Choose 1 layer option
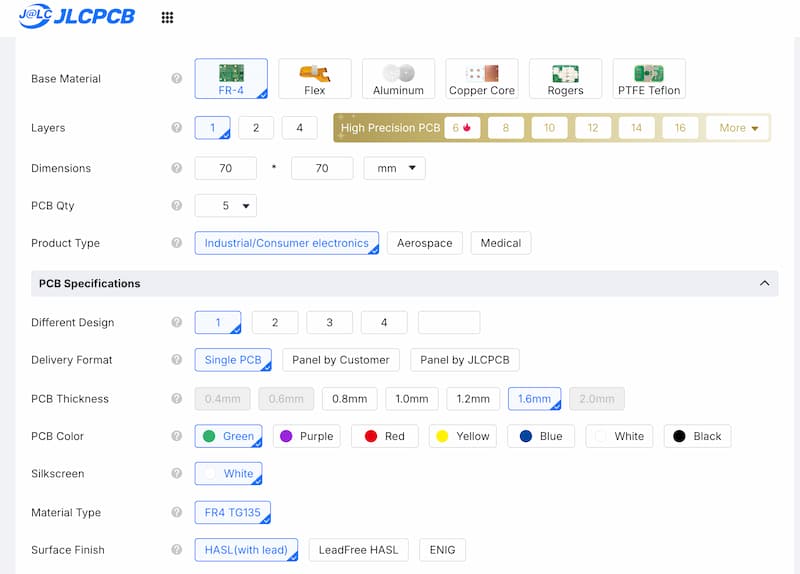 pyautogui.click(x=212, y=128)
